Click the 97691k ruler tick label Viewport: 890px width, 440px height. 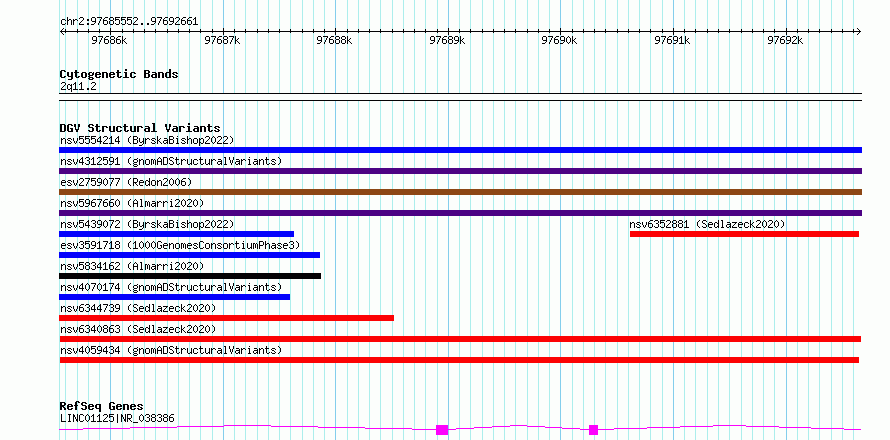point(673,40)
